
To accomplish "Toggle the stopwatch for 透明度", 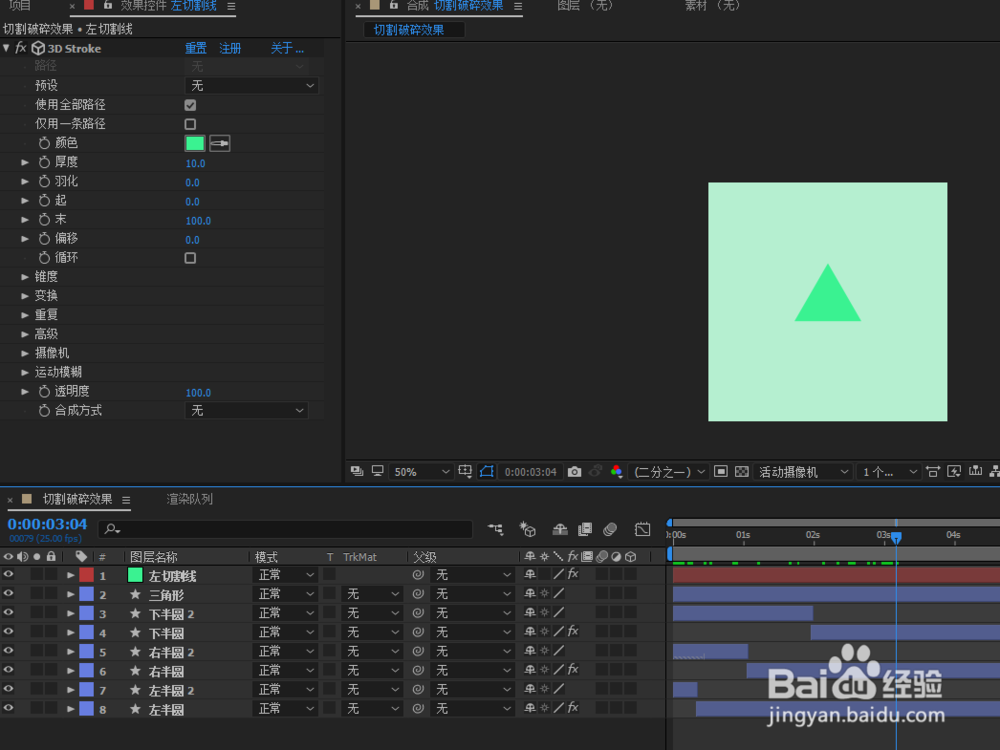I will click(x=44, y=392).
